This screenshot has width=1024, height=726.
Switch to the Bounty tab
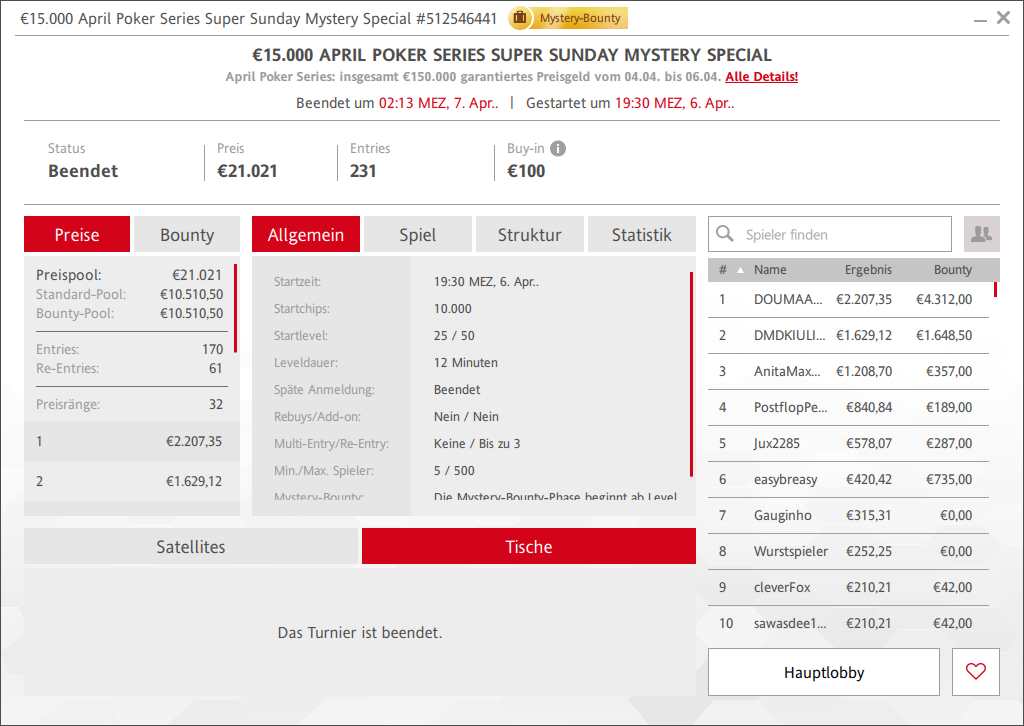pyautogui.click(x=187, y=234)
